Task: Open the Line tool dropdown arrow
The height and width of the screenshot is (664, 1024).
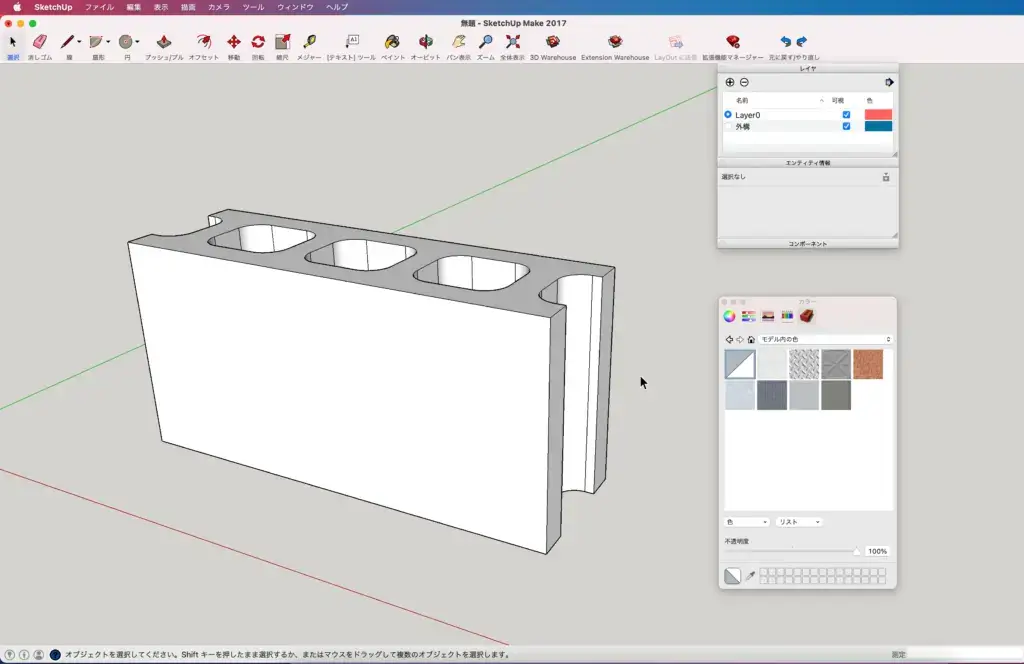Action: pyautogui.click(x=79, y=42)
